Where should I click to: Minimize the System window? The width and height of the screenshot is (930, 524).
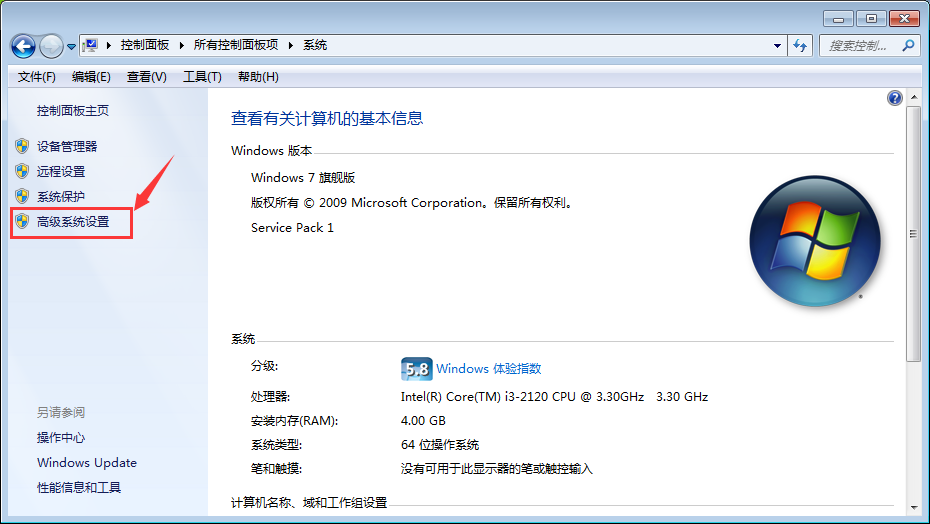tap(838, 19)
